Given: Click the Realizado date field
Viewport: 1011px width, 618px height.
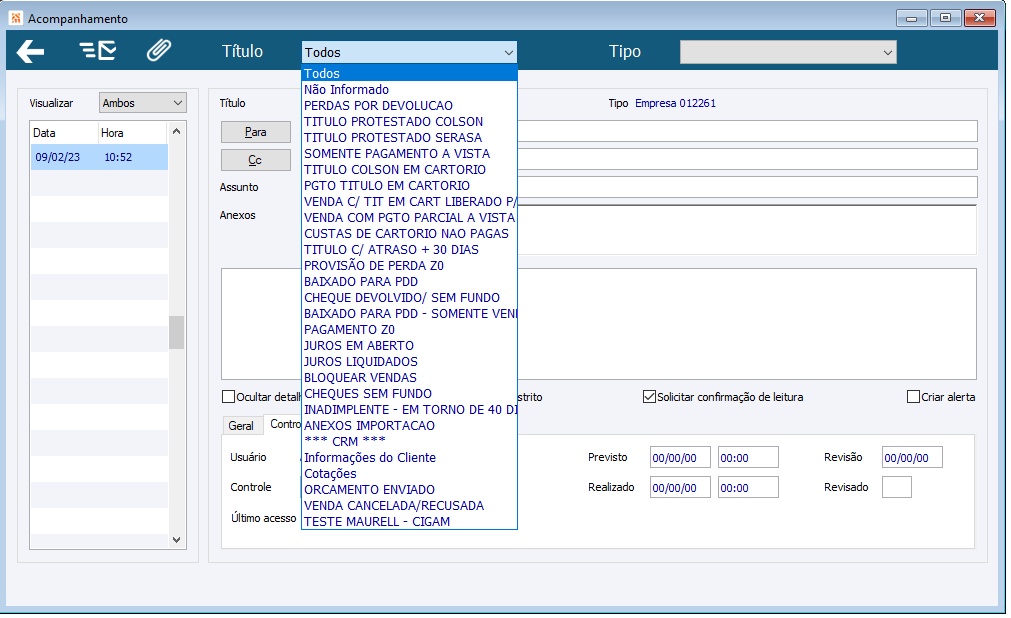Looking at the screenshot, I should [x=680, y=488].
